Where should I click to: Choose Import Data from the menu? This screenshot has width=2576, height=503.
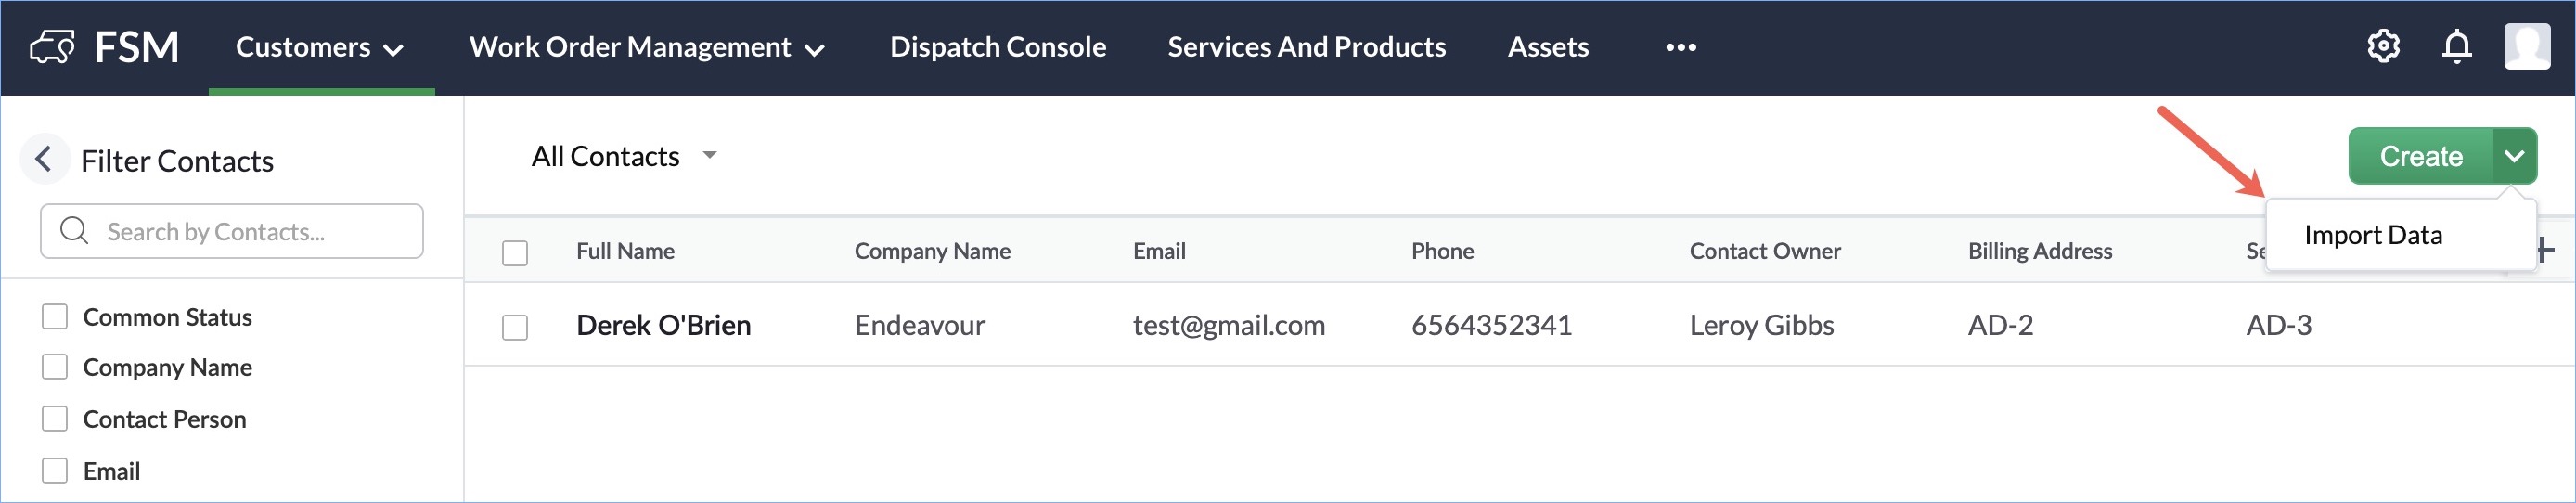pos(2373,235)
